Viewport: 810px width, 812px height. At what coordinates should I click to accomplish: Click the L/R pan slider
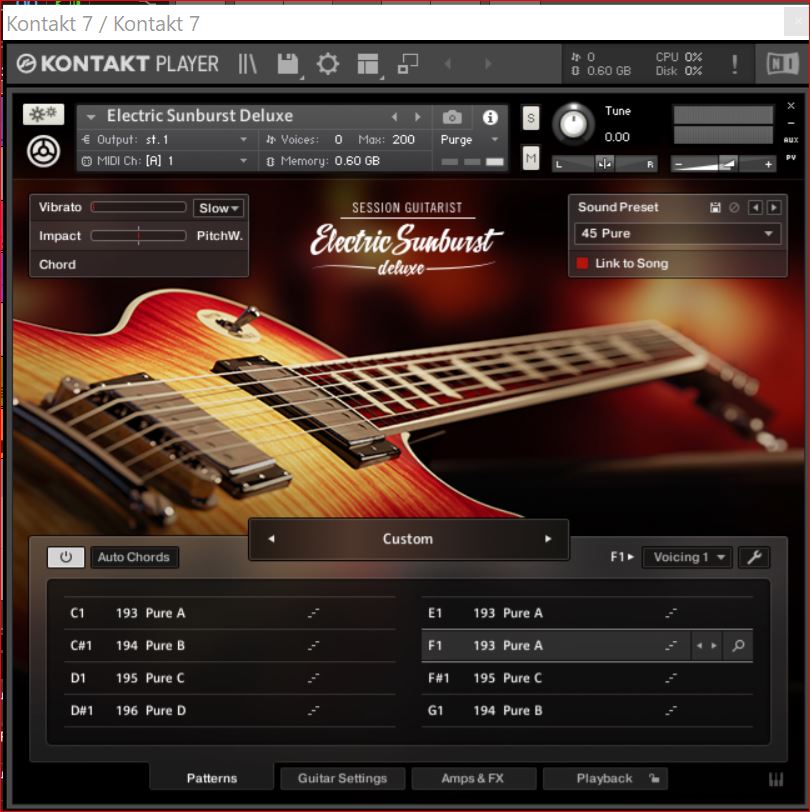[x=604, y=164]
